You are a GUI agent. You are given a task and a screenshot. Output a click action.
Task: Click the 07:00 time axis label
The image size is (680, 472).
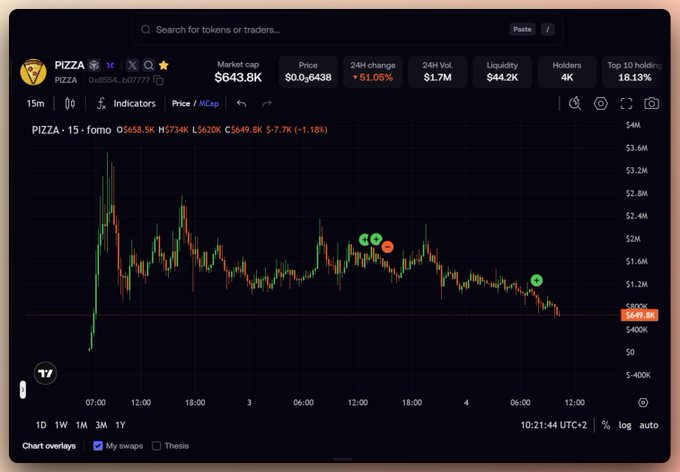(x=95, y=403)
